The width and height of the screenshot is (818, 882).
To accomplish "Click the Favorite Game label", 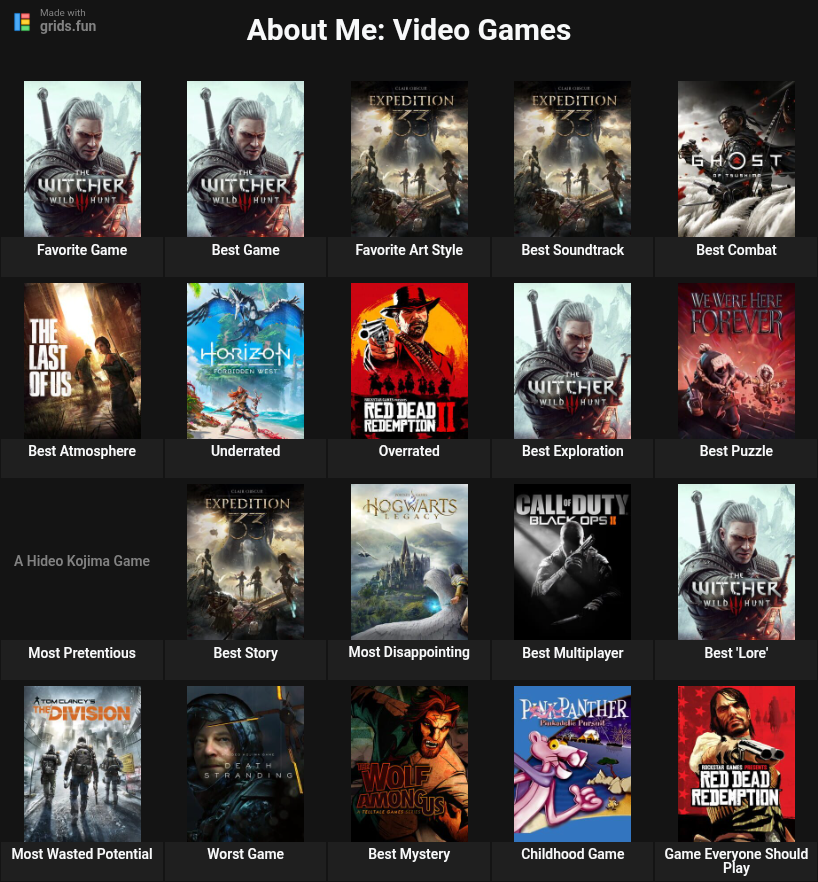I will pyautogui.click(x=82, y=250).
